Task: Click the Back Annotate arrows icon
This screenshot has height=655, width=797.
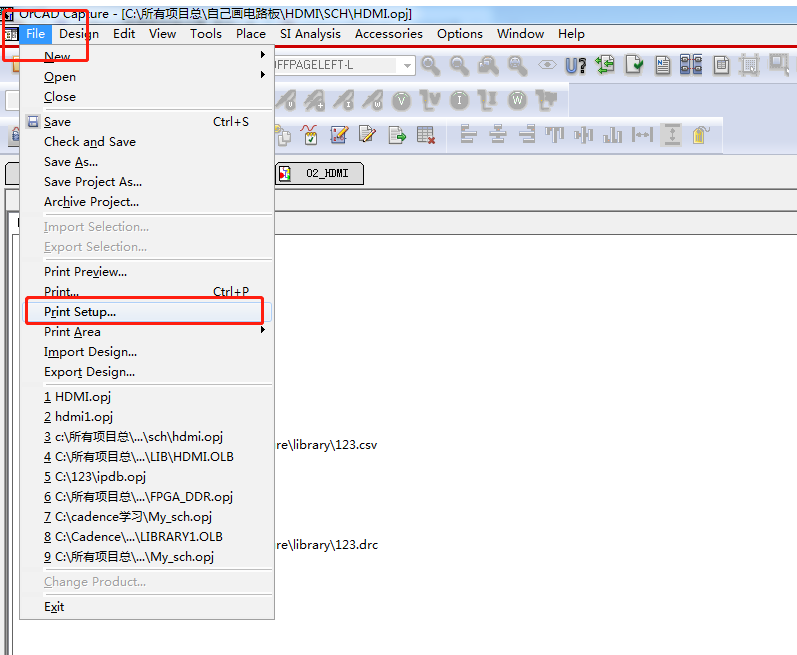Action: [605, 66]
